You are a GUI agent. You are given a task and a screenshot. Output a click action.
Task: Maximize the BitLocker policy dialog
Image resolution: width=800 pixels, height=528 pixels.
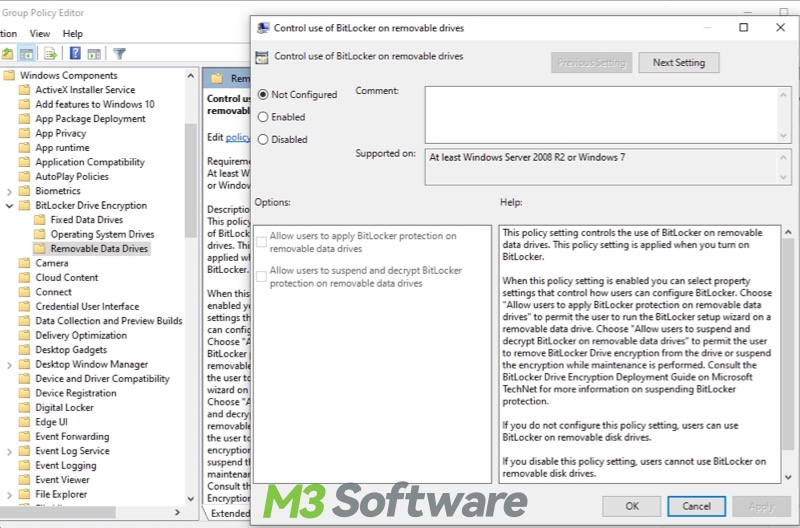pos(743,28)
